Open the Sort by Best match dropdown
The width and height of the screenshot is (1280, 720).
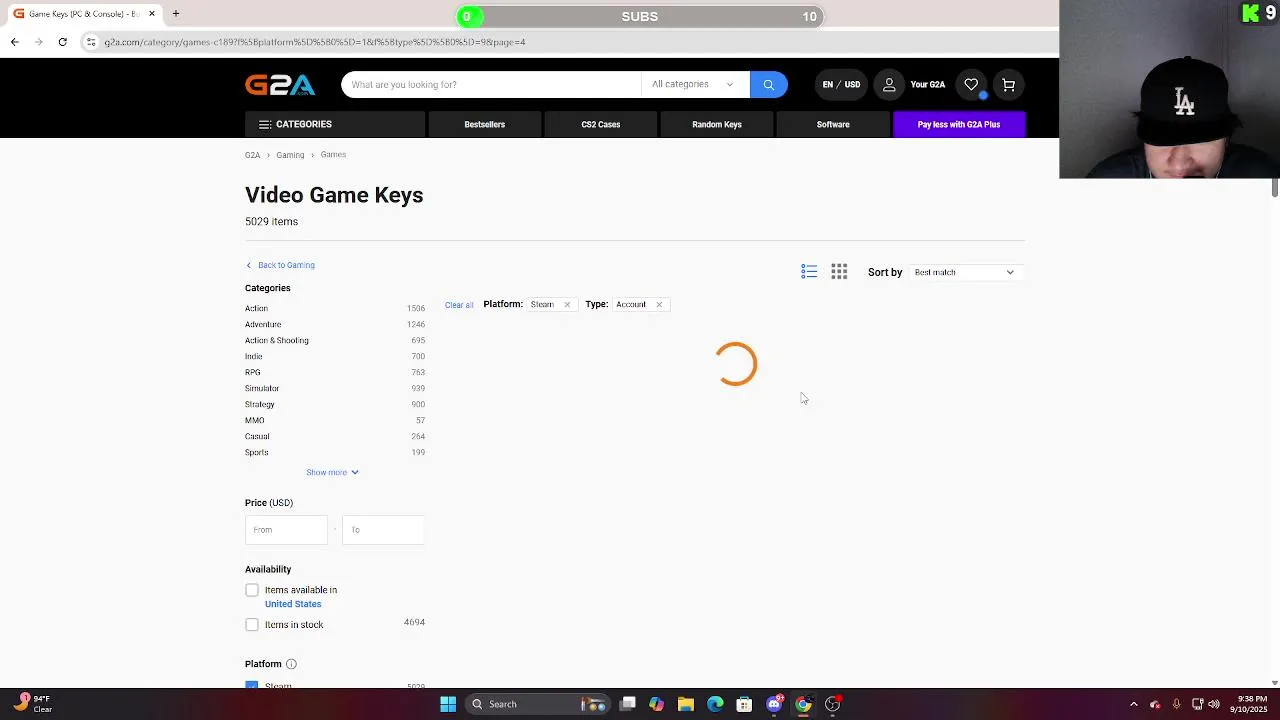(964, 272)
